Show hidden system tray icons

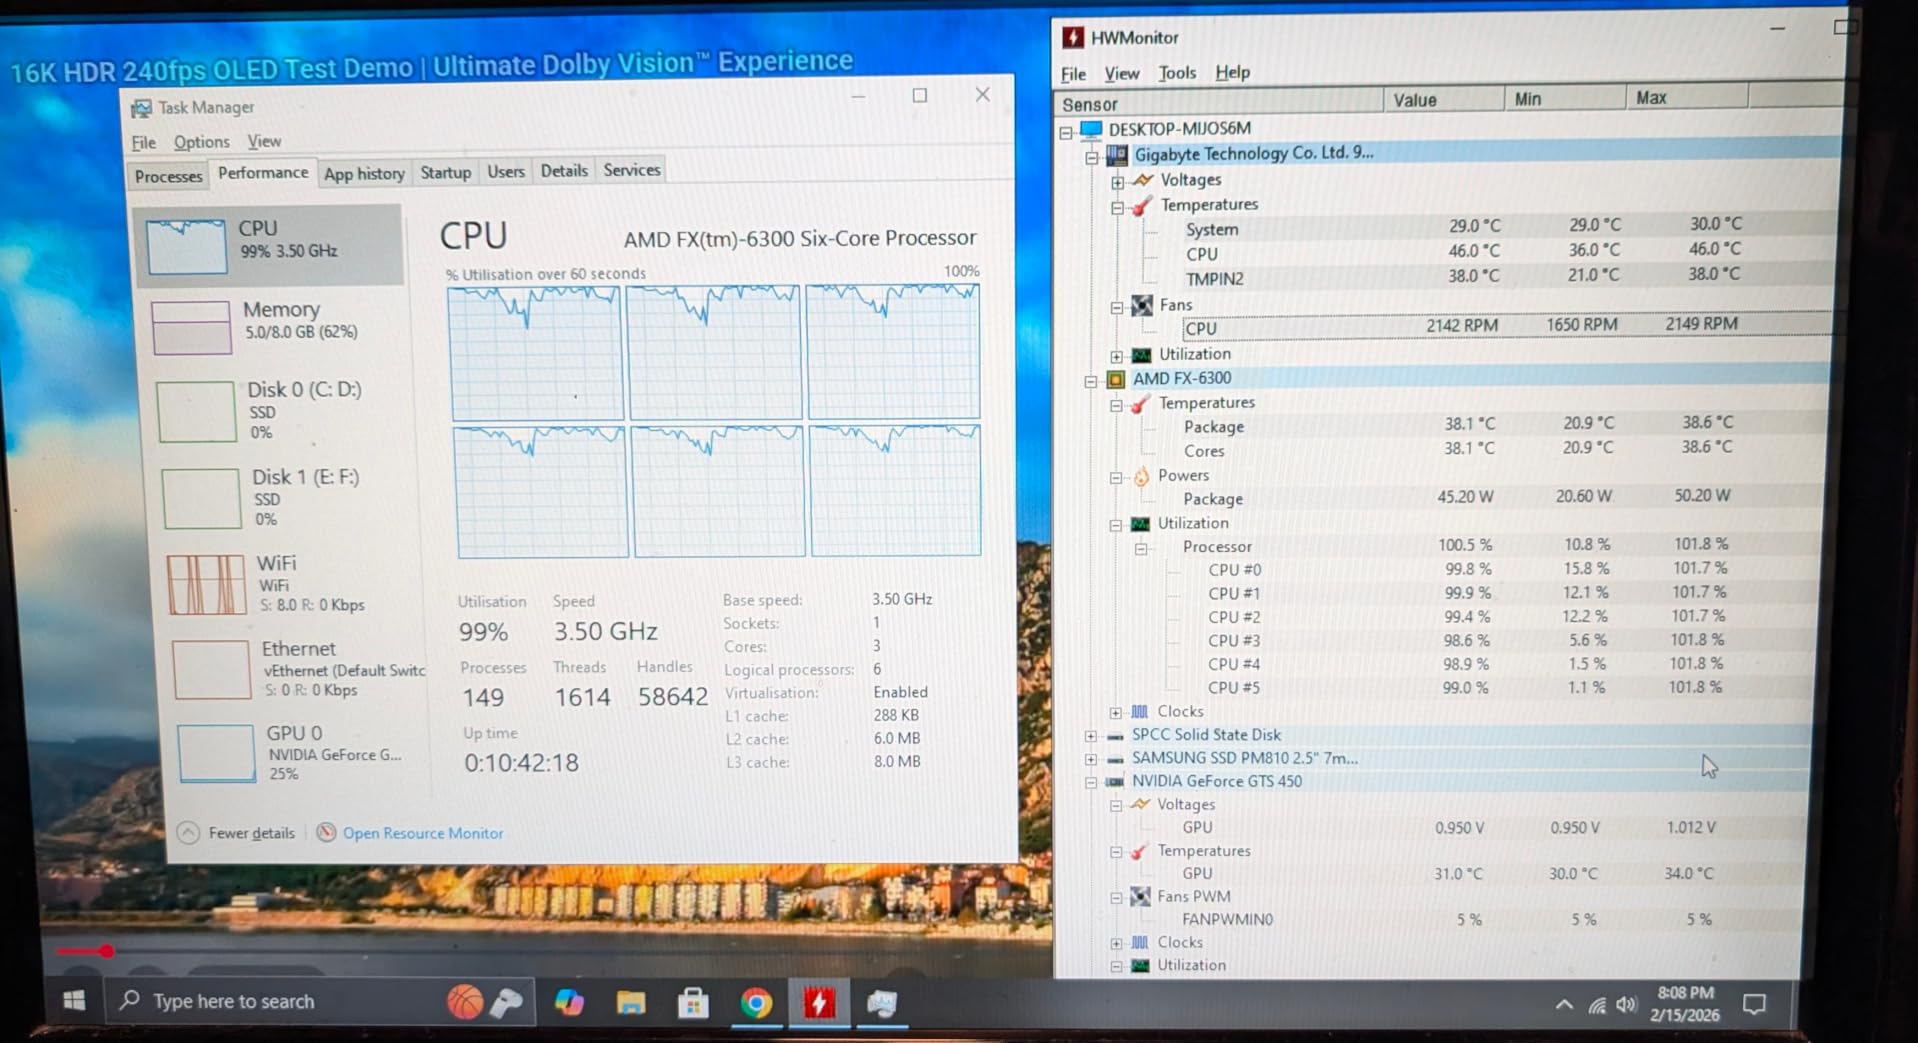[x=1564, y=1005]
